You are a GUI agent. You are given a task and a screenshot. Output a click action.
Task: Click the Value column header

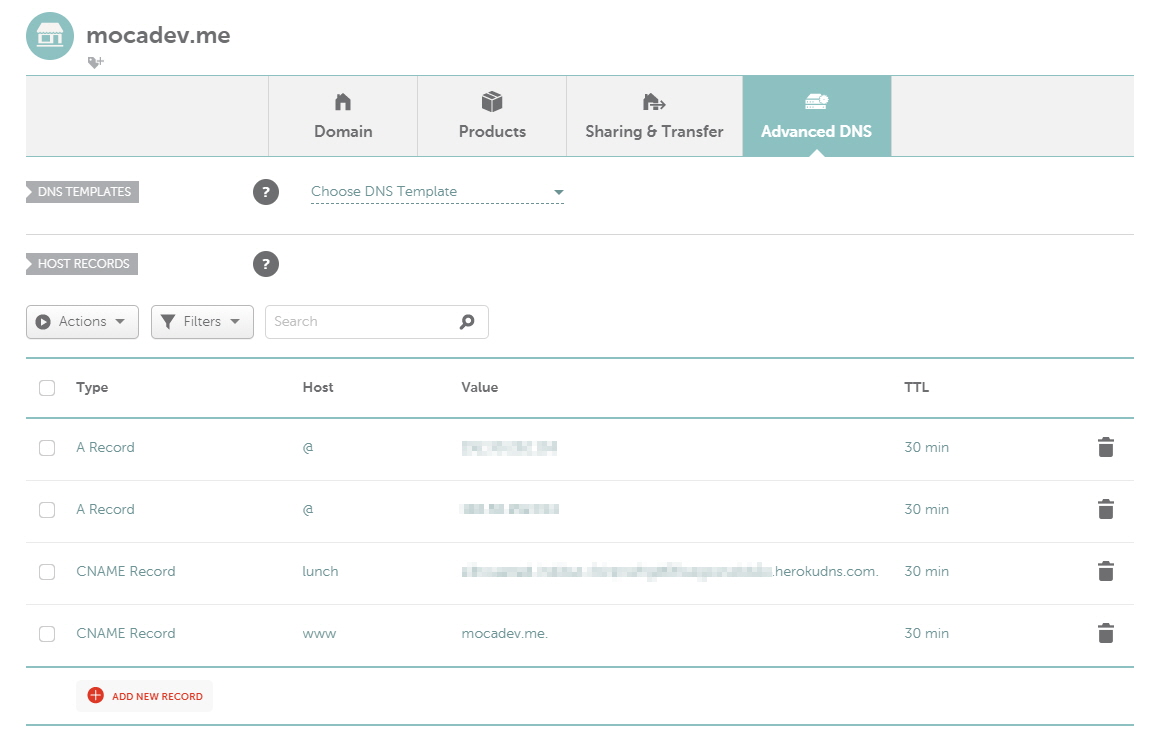coord(480,388)
